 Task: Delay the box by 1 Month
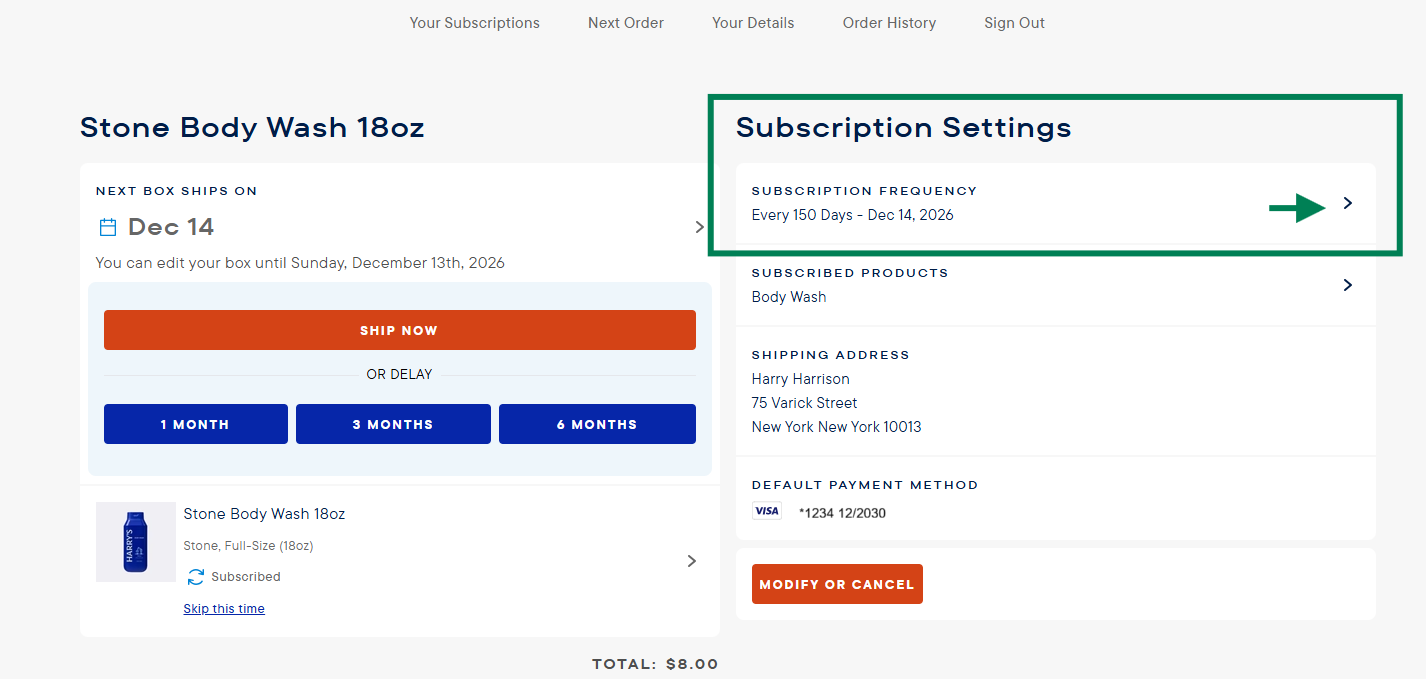pyautogui.click(x=195, y=424)
